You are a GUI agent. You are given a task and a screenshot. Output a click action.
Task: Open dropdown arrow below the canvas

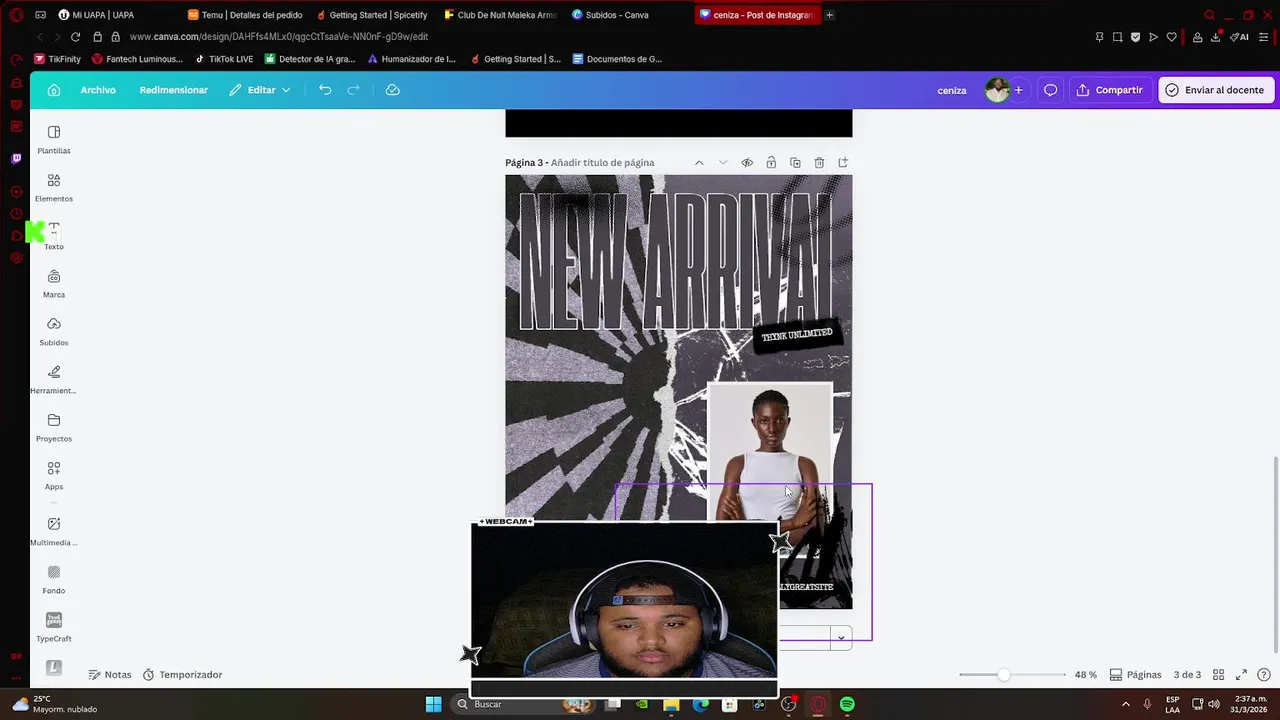pos(841,637)
